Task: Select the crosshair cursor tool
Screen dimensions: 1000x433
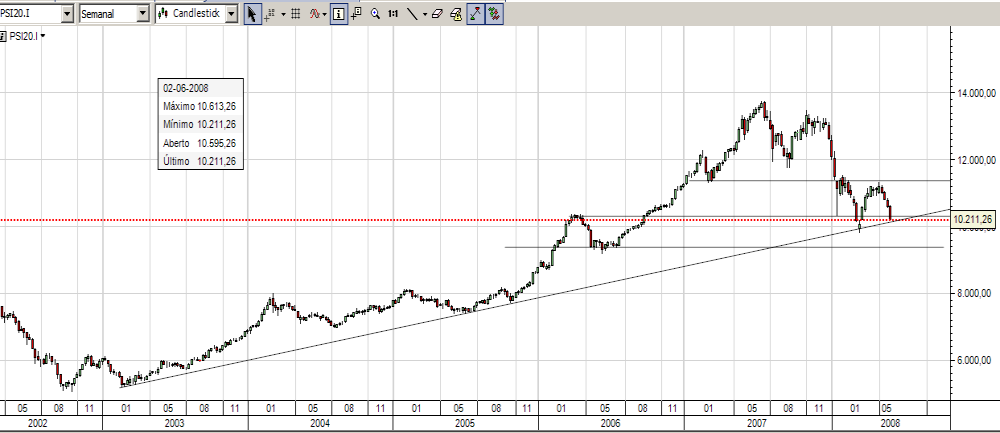Action: click(270, 13)
